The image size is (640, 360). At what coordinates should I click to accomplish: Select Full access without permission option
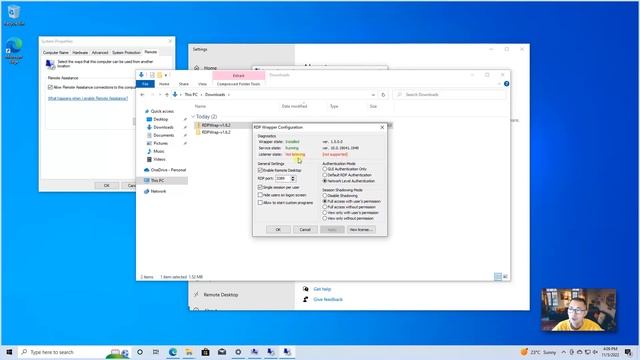pos(325,207)
